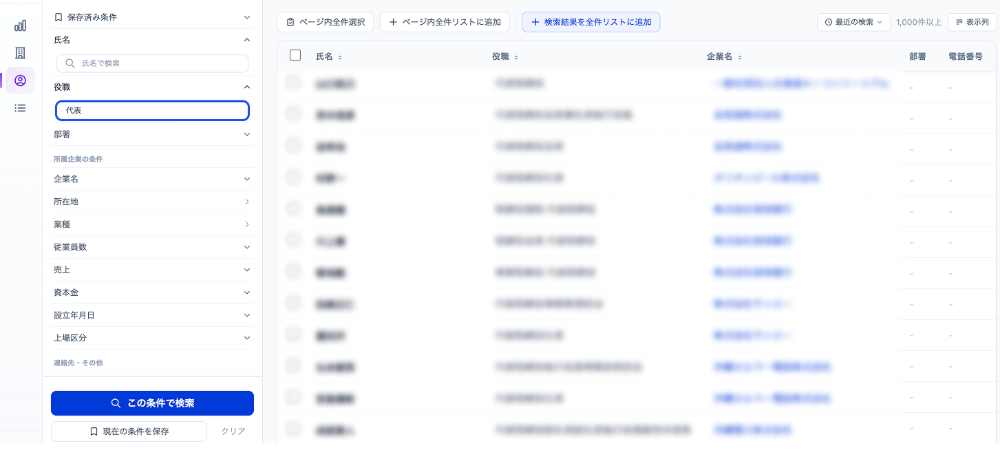The height and width of the screenshot is (450, 1000).
Task: Open the 最近の検索 dropdown
Action: click(x=853, y=22)
